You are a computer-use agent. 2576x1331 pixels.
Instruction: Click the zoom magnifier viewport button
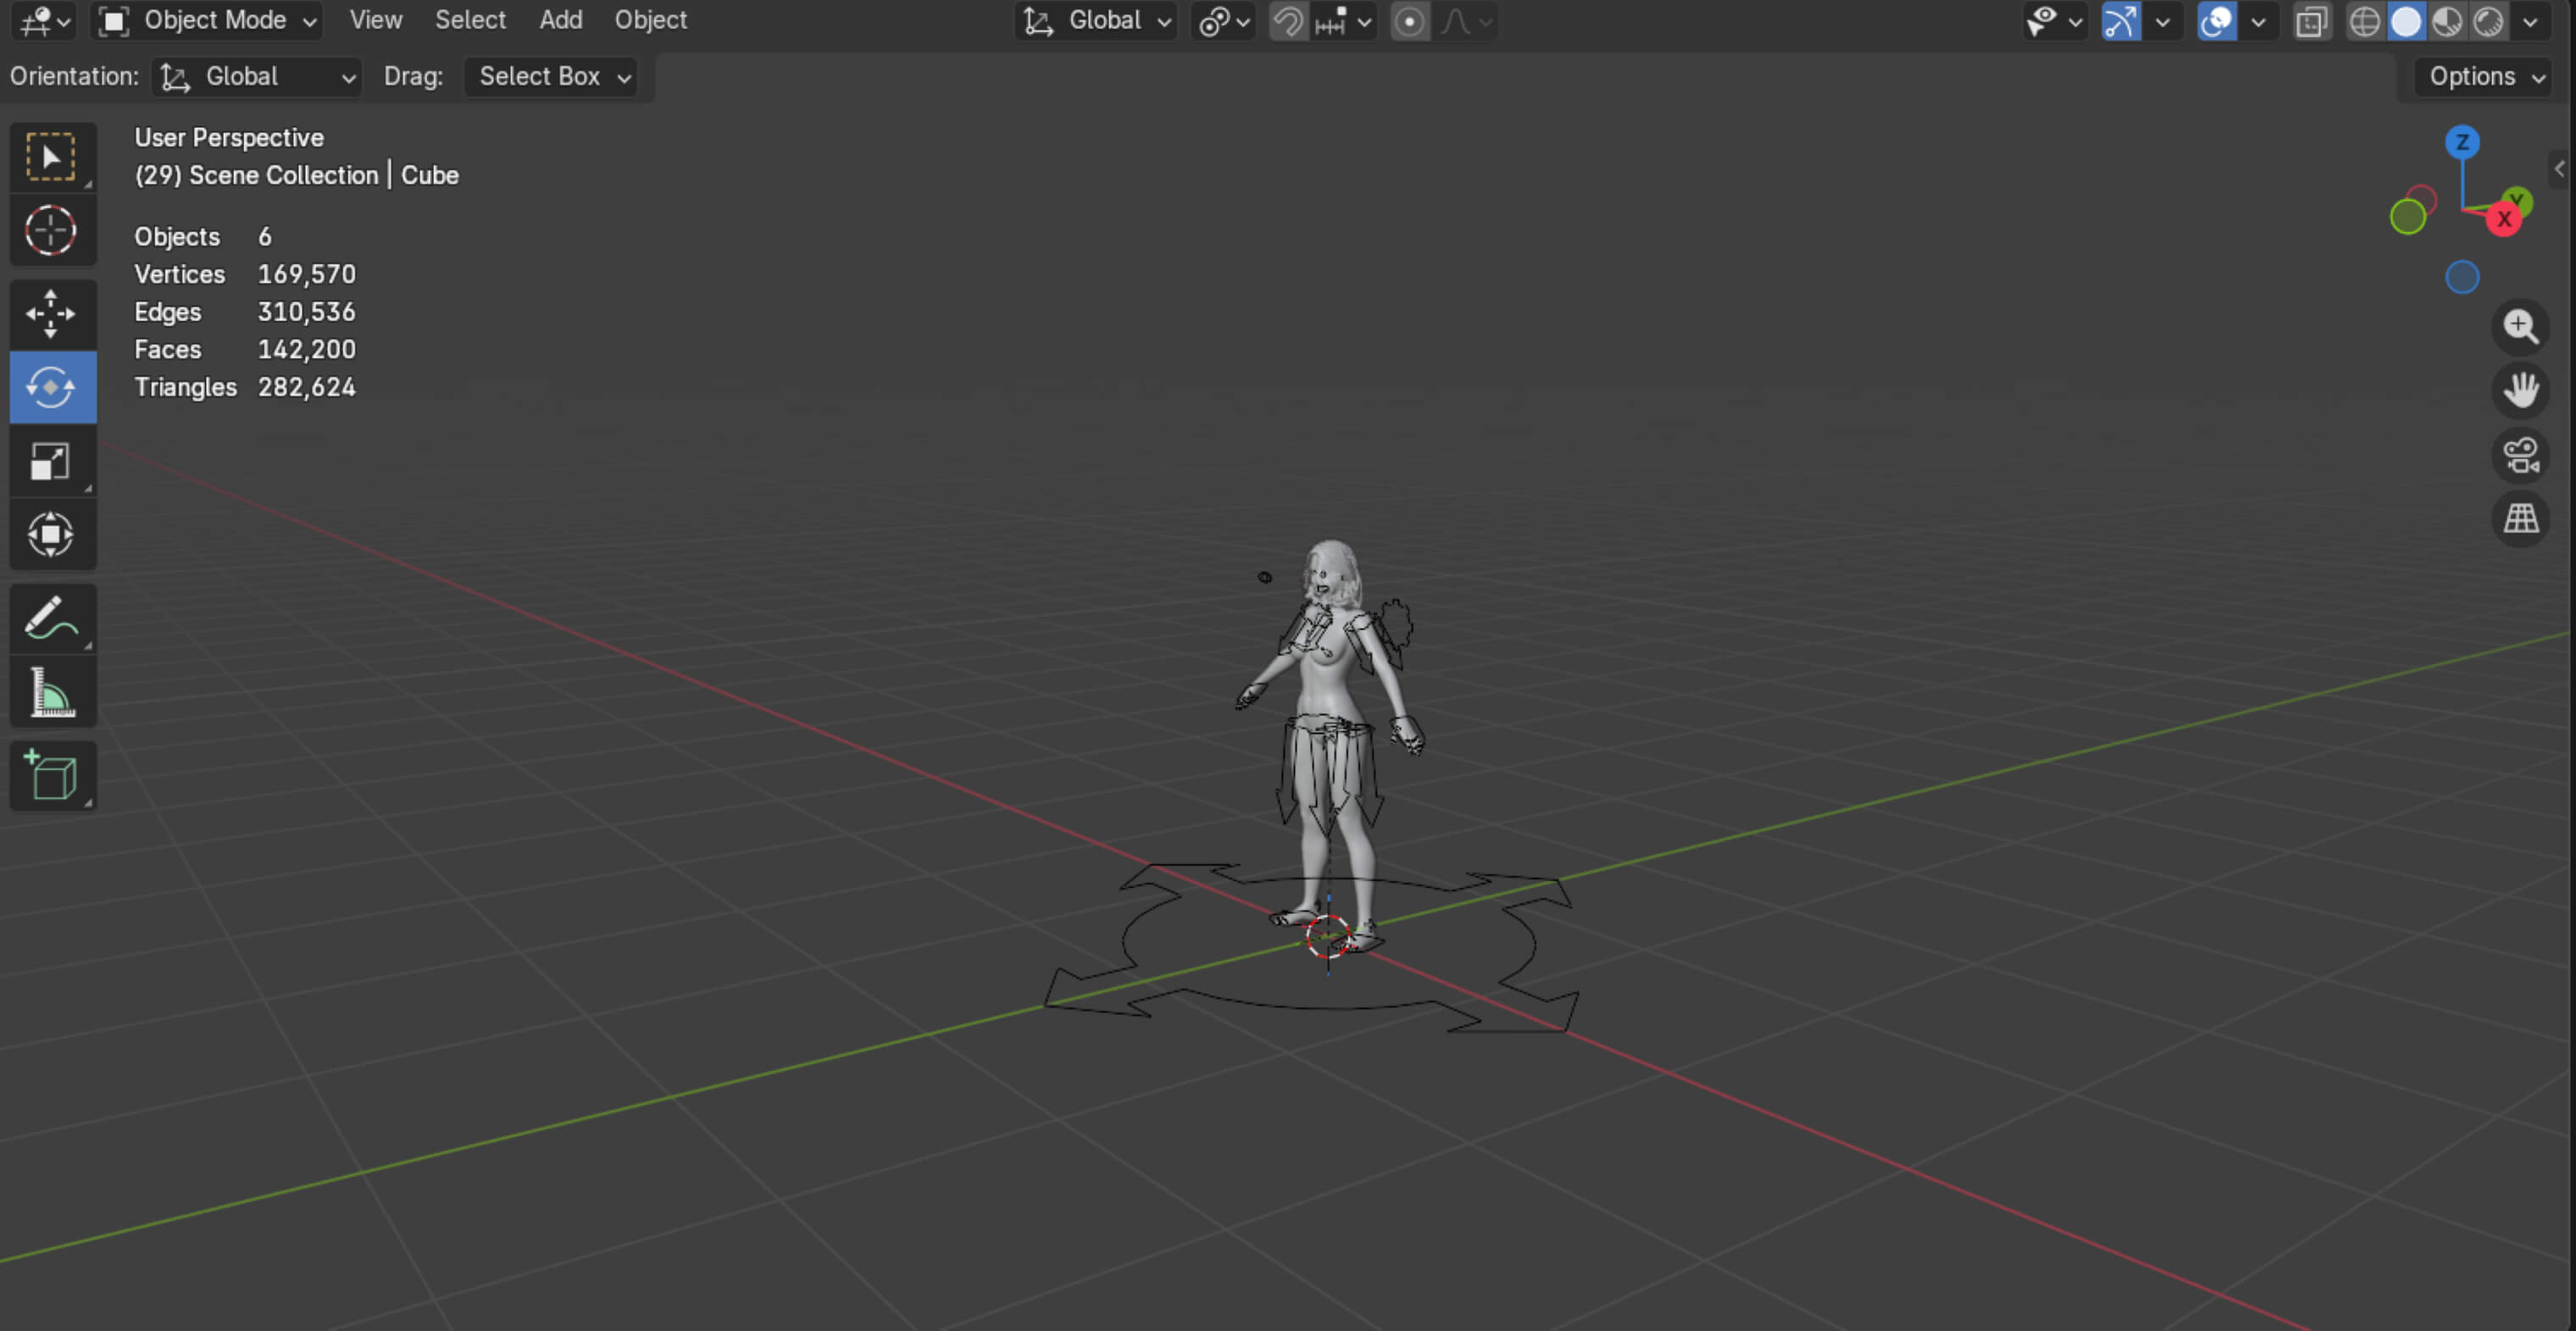[2520, 326]
